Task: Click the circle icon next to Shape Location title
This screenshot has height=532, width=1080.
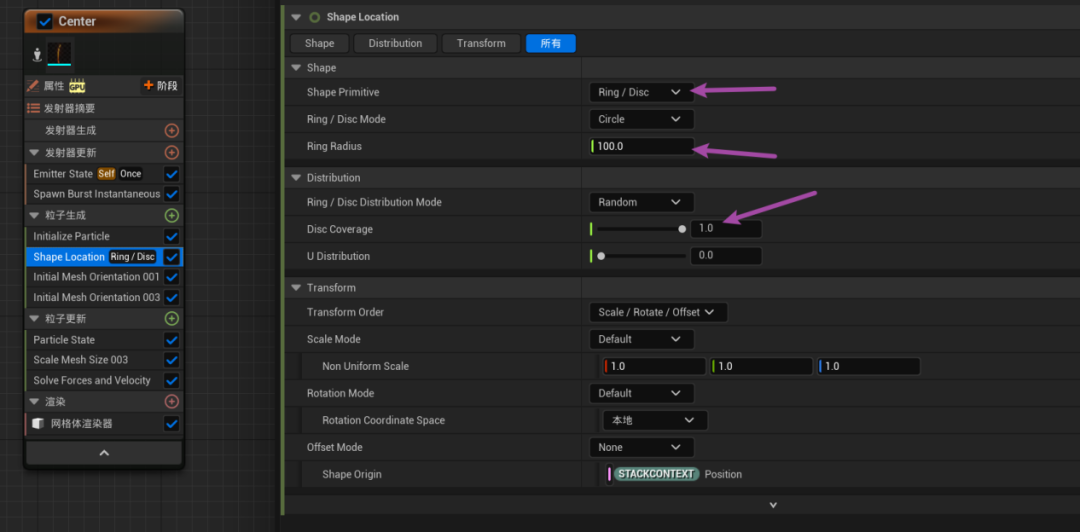Action: 315,17
